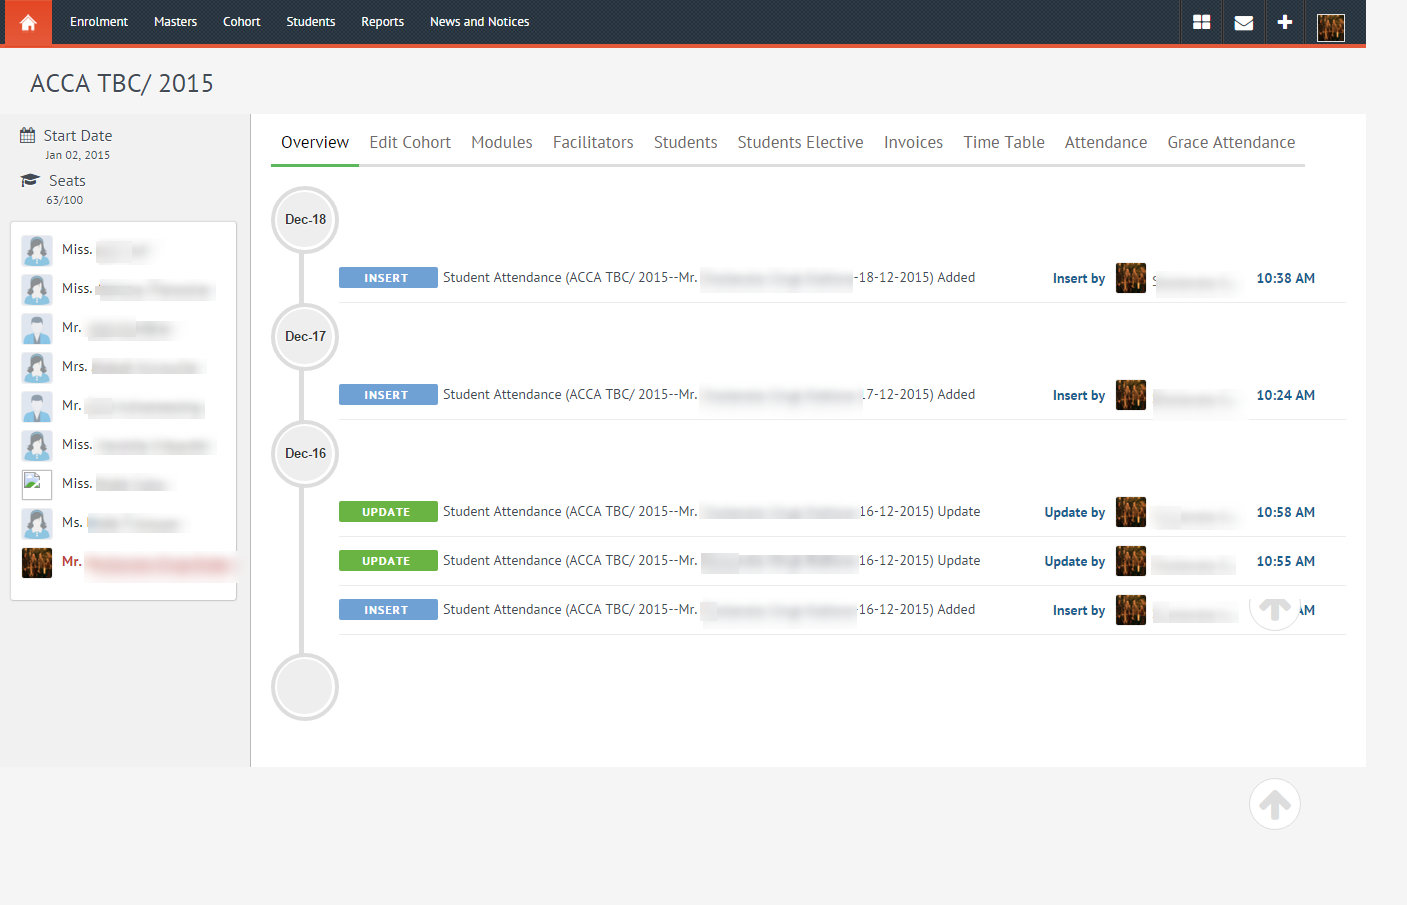The width and height of the screenshot is (1407, 905).
Task: Click the empty timeline end marker
Action: point(305,687)
